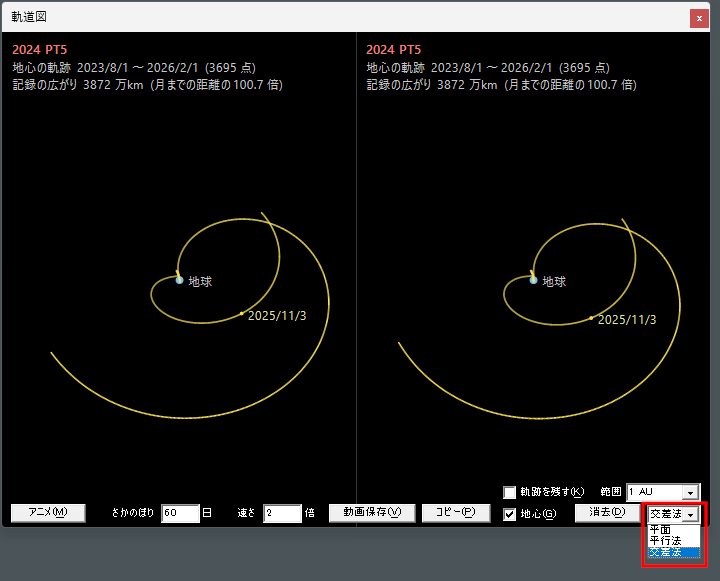Click the アニメ(M) animation button
Screen dimensions: 720x581
pos(48,513)
